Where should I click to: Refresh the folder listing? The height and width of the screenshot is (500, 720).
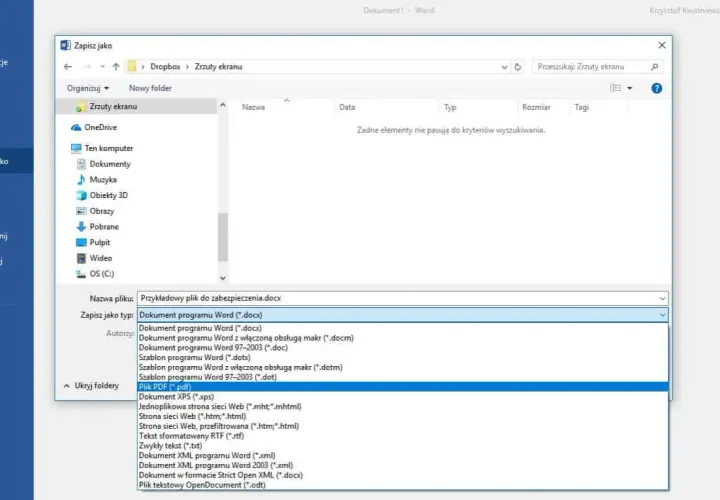click(518, 67)
